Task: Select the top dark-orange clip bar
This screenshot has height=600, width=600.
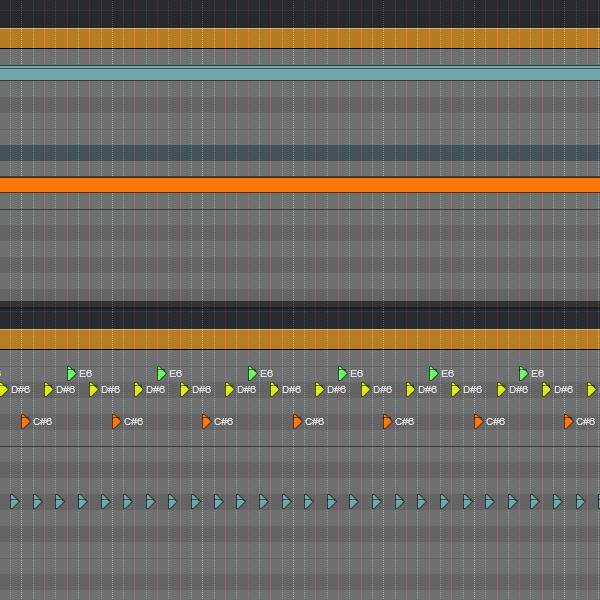Action: click(x=300, y=38)
